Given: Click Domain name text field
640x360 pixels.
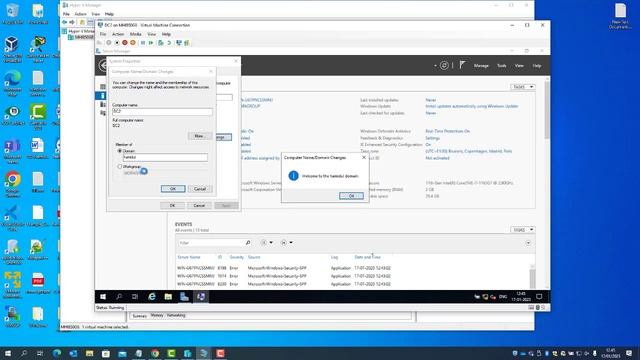Looking at the screenshot, I should point(165,157).
